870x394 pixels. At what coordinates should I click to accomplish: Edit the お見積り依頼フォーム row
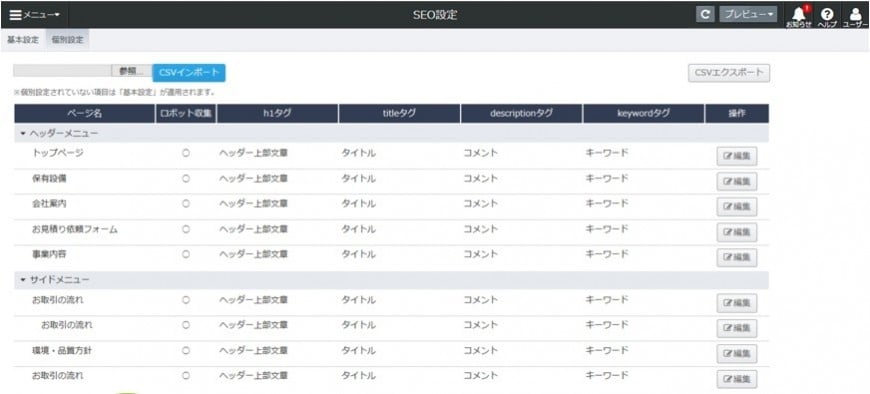(737, 232)
